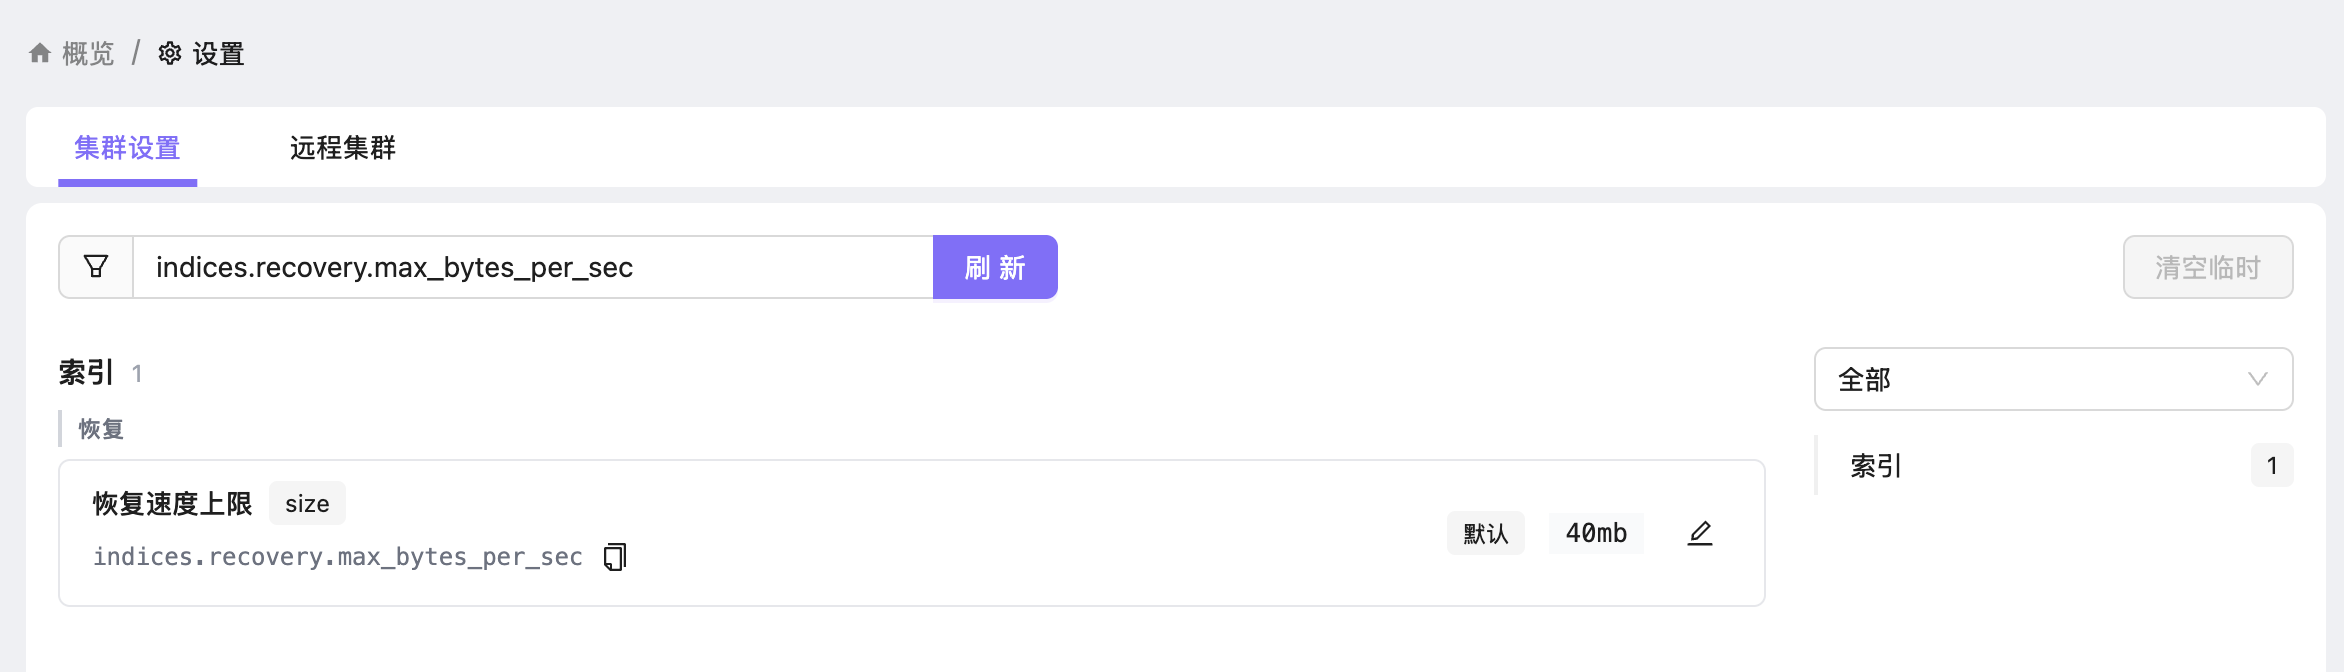Click the 清空临时 button
This screenshot has height=672, width=2344.
pos(2208,267)
